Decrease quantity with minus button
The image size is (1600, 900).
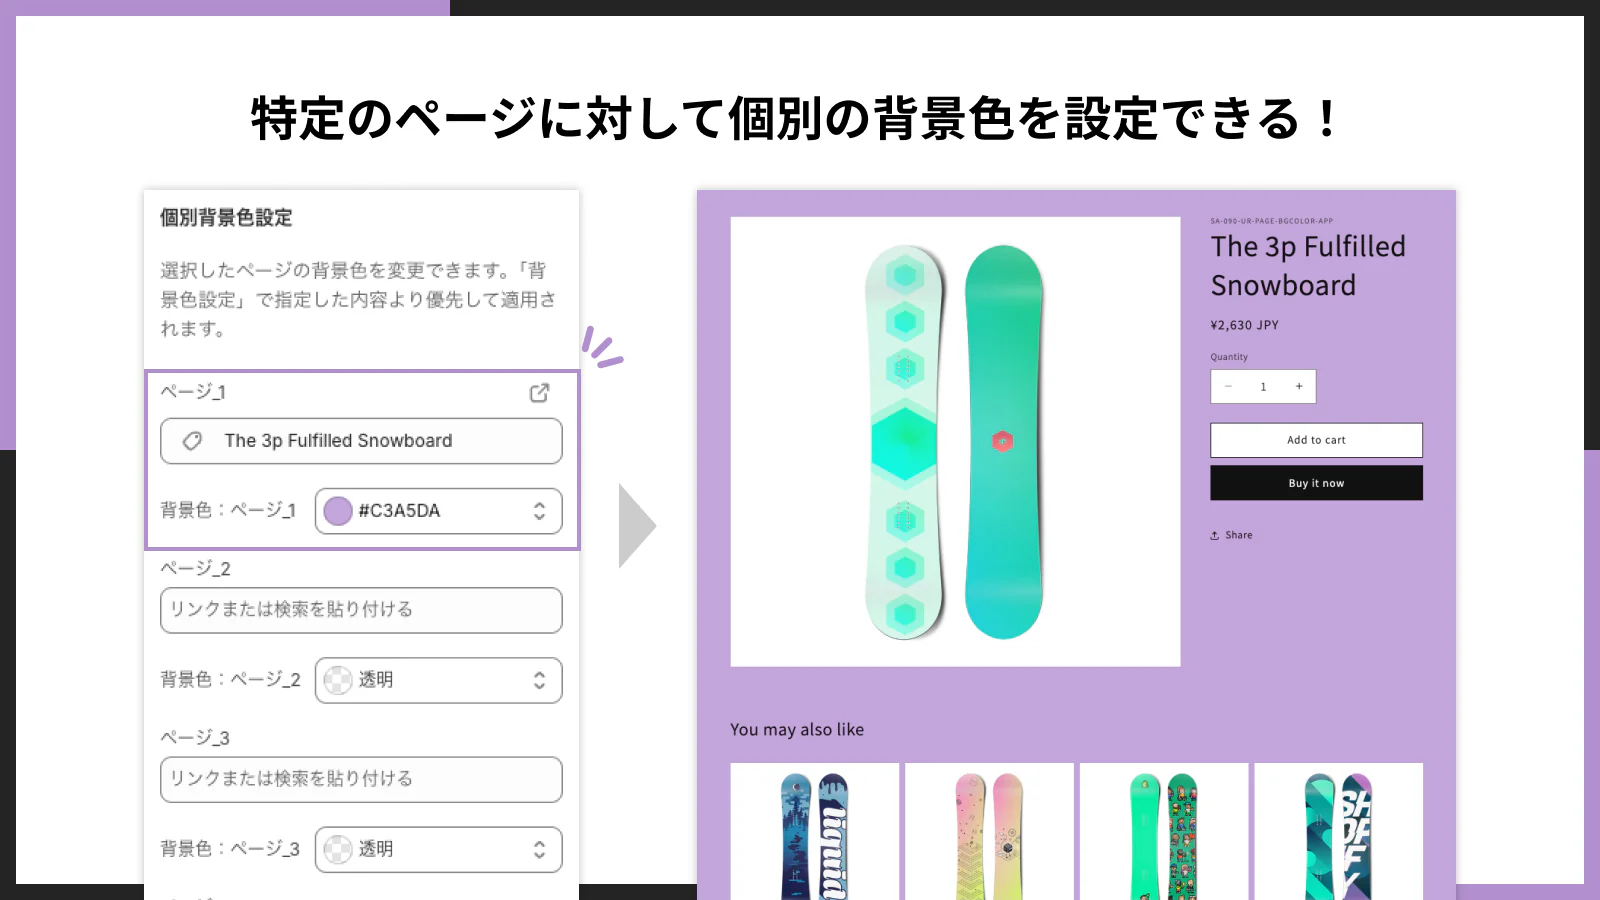(x=1228, y=387)
